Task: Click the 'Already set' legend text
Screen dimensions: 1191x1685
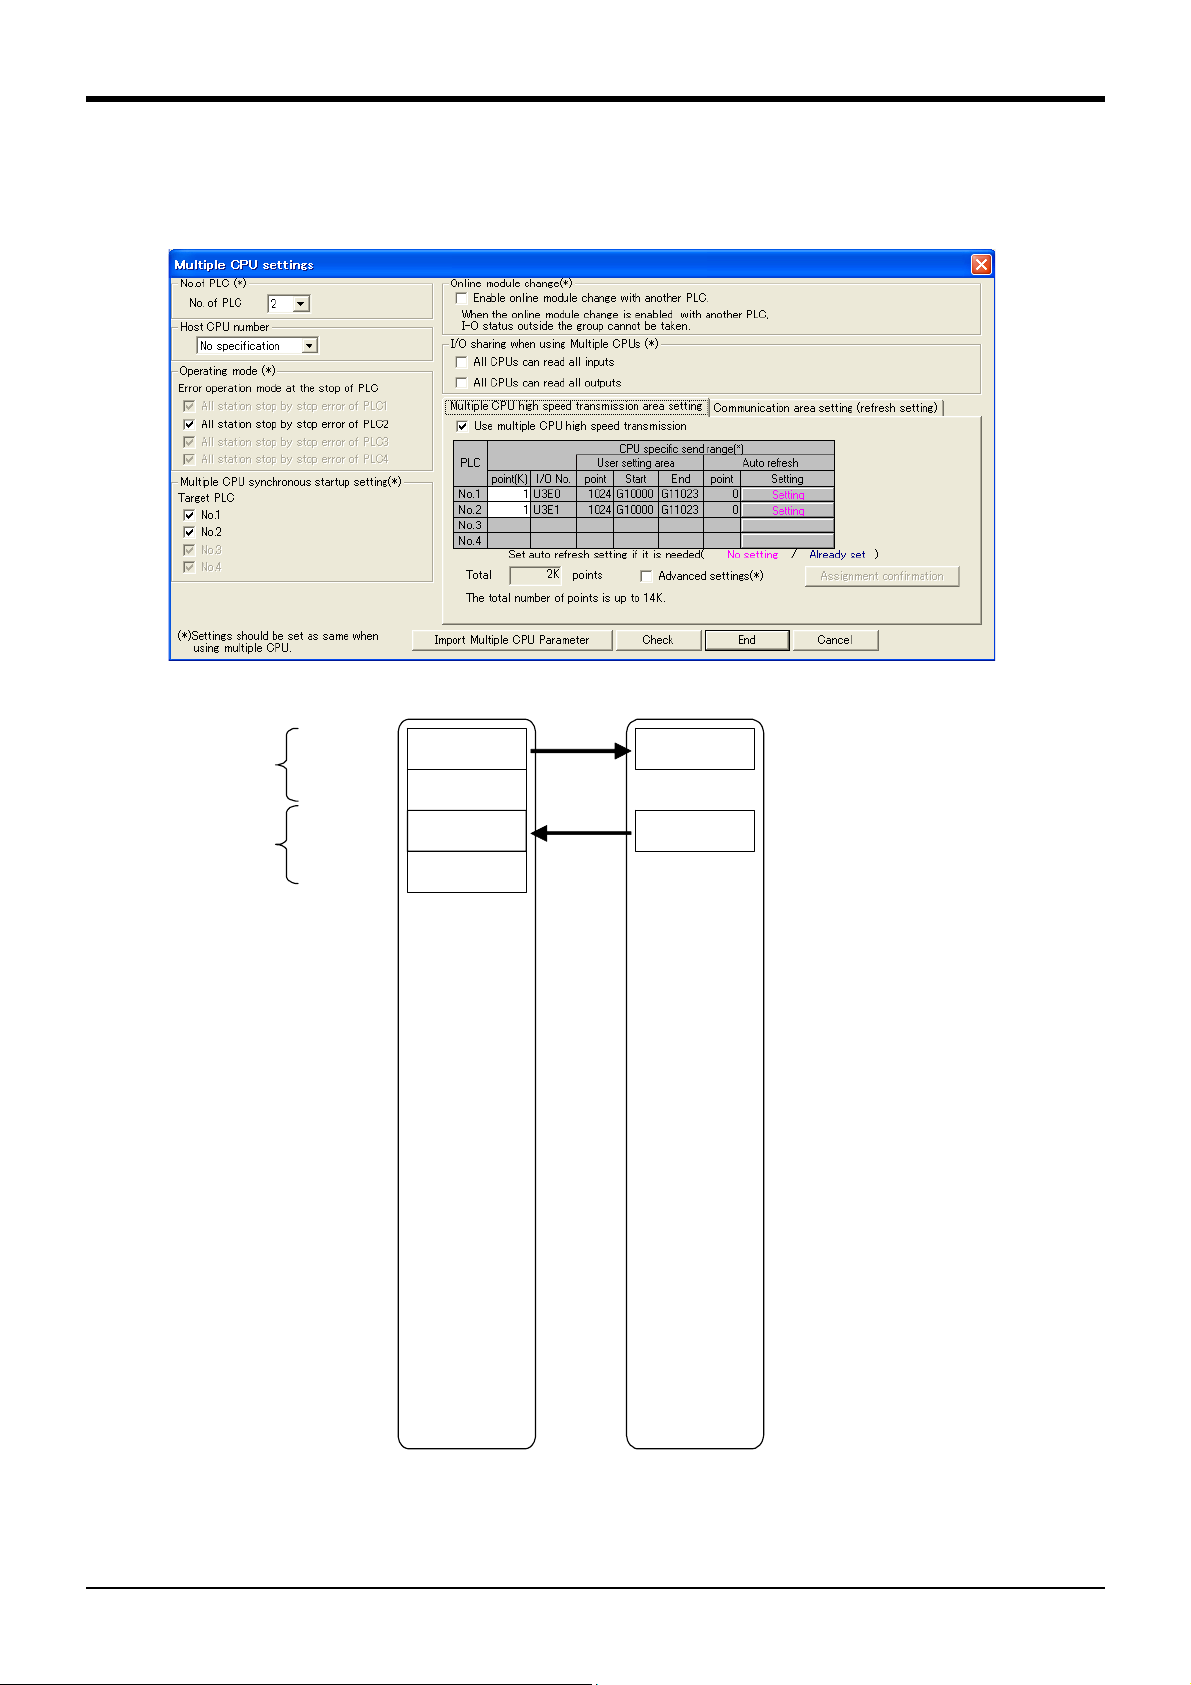Action: click(837, 555)
